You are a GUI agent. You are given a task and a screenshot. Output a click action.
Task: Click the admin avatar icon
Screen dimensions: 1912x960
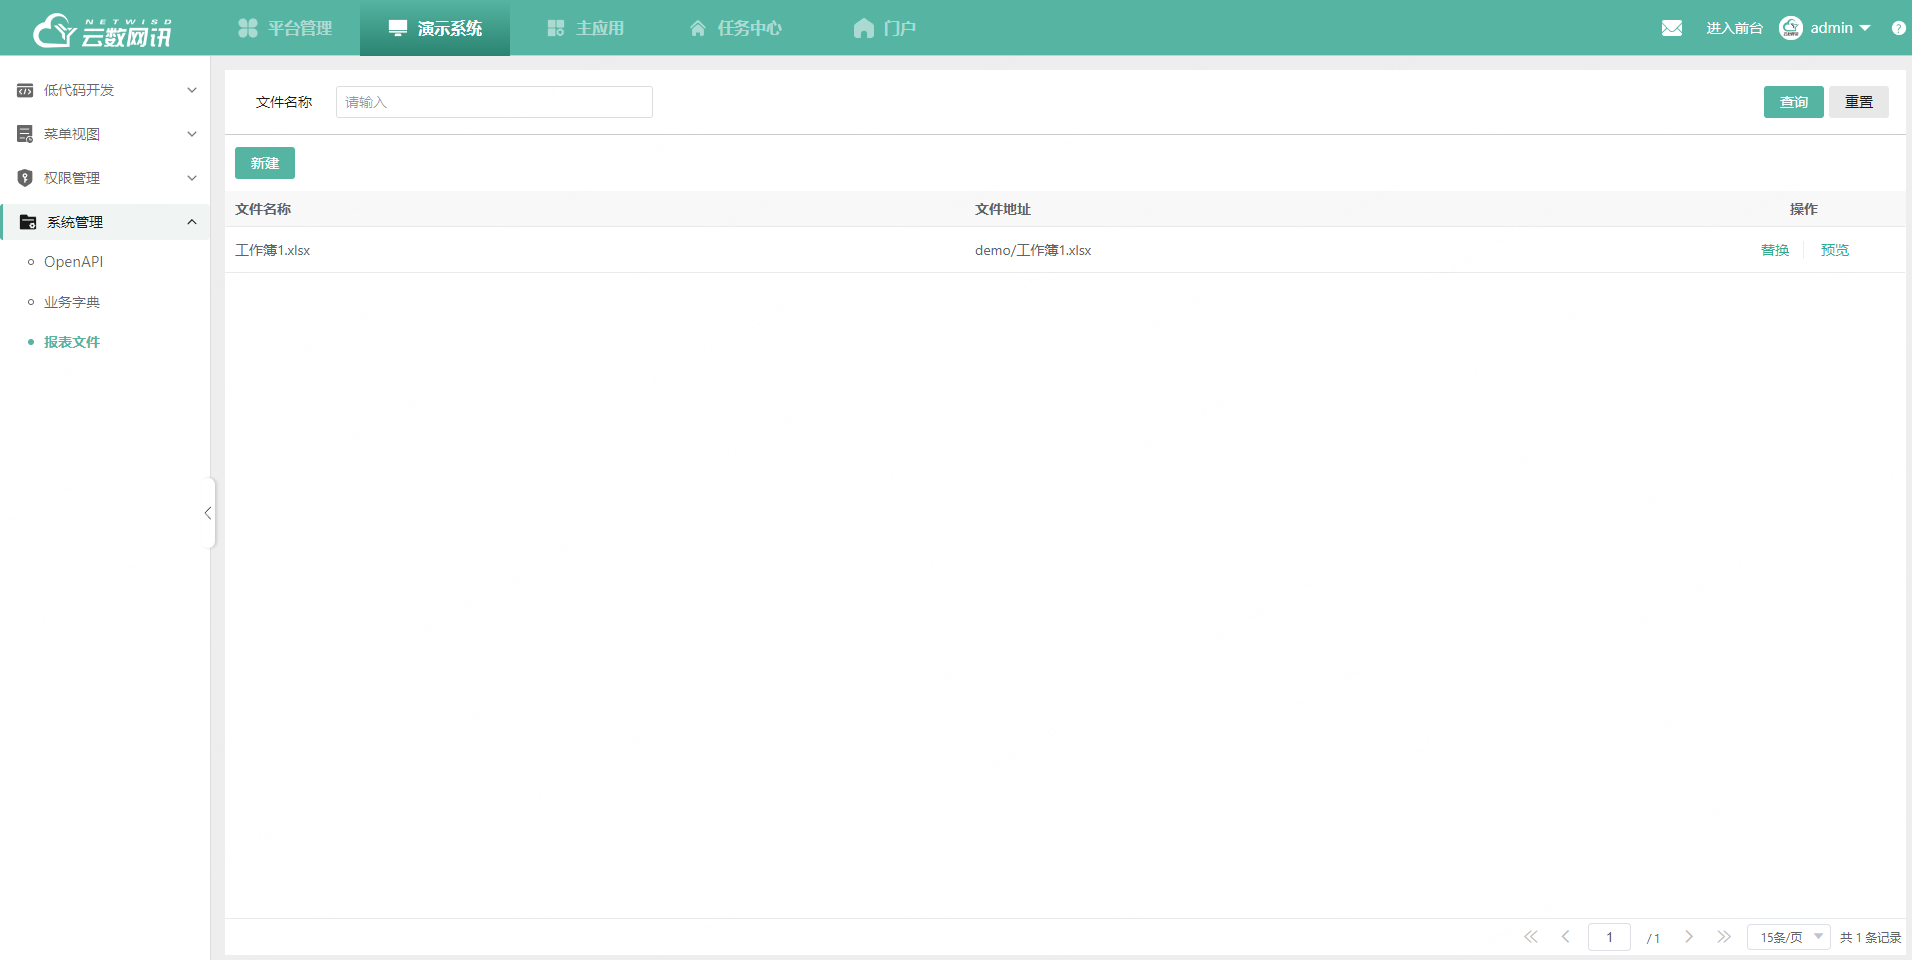(x=1791, y=27)
